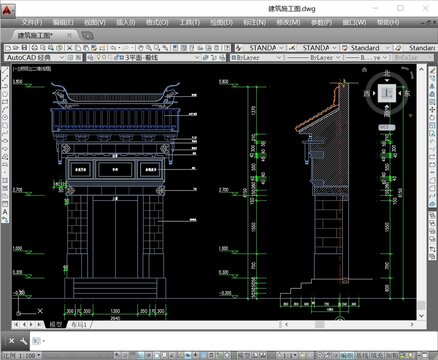Click the Save icon in the standard toolbar
The image size is (438, 360).
pos(24,48)
